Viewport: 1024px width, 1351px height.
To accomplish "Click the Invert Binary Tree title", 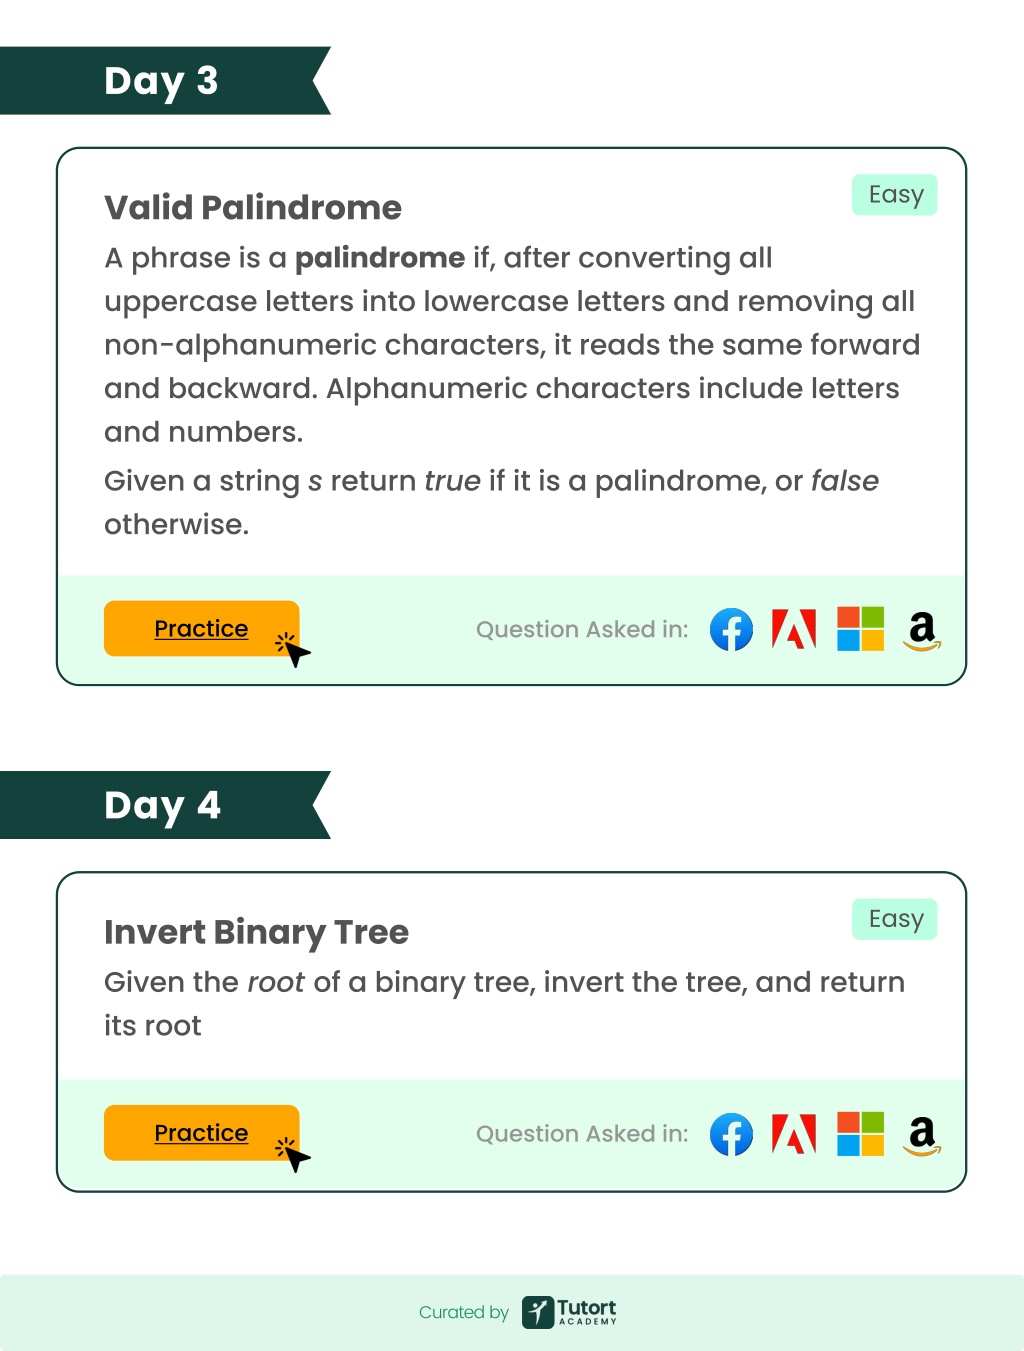I will tap(256, 932).
